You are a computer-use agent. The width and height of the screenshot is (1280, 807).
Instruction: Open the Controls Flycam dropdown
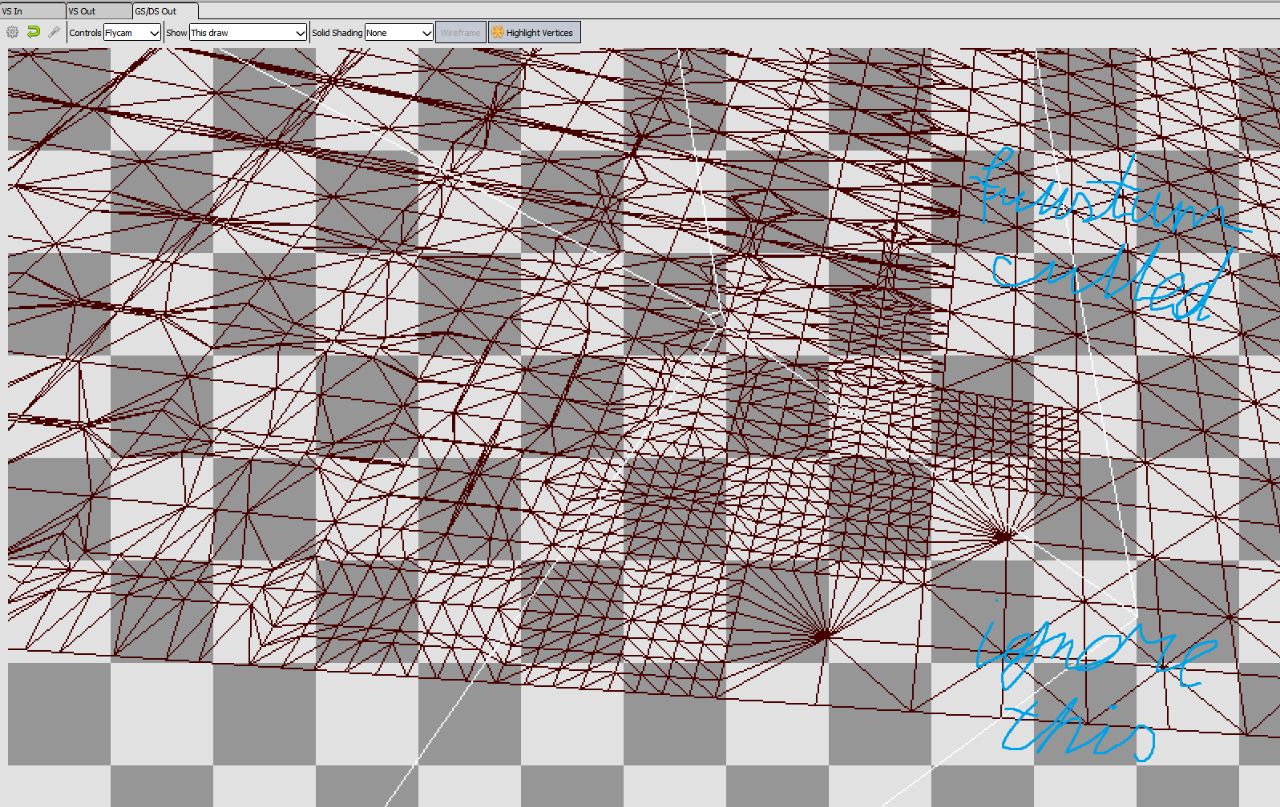pos(132,33)
